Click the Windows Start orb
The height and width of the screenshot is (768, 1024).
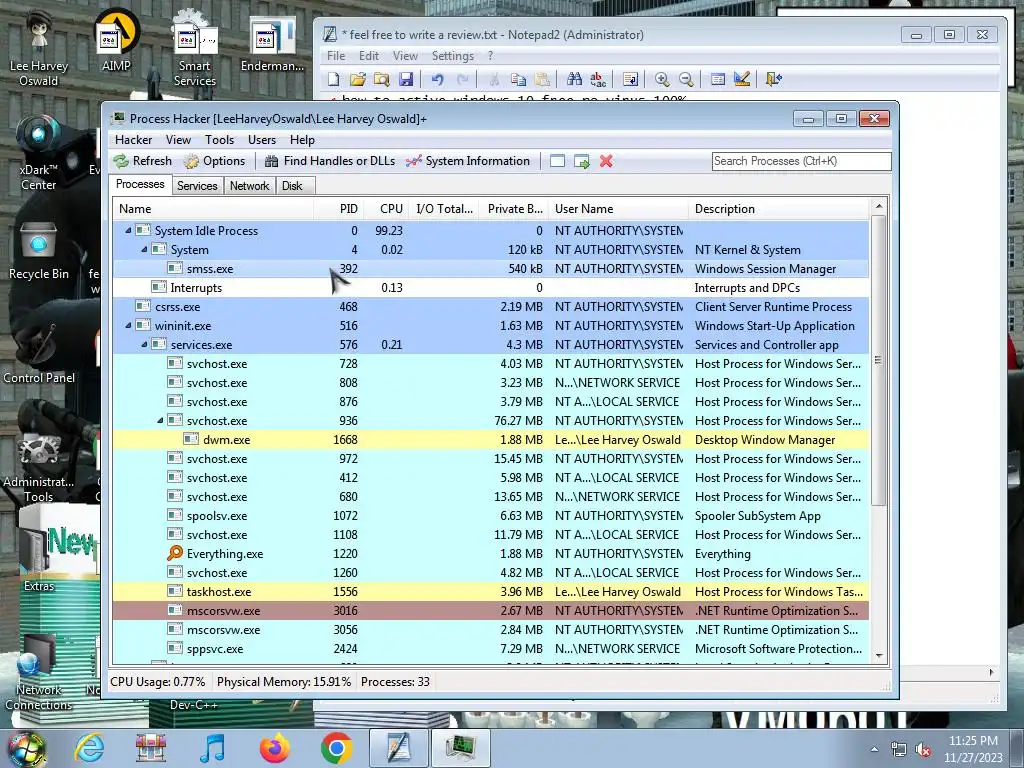click(x=26, y=748)
